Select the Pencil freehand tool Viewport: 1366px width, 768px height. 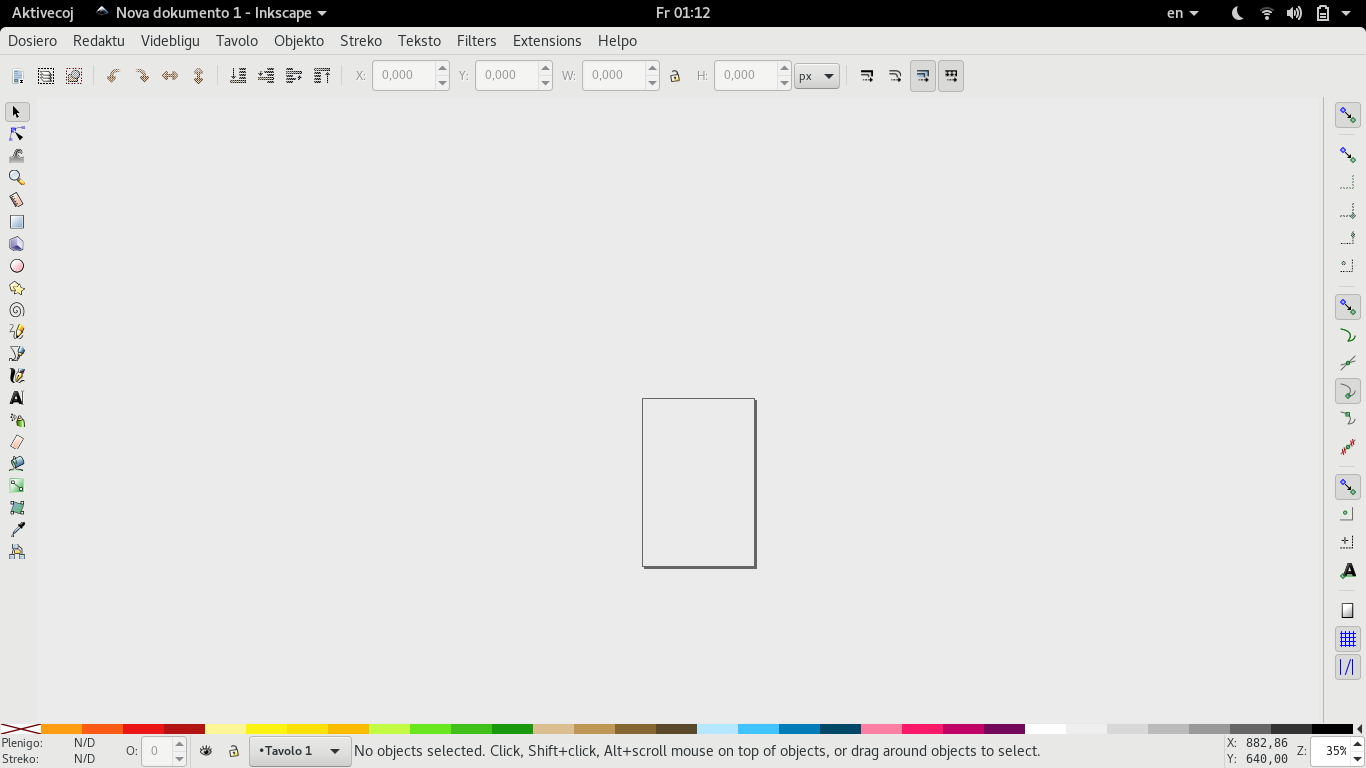pyautogui.click(x=17, y=332)
